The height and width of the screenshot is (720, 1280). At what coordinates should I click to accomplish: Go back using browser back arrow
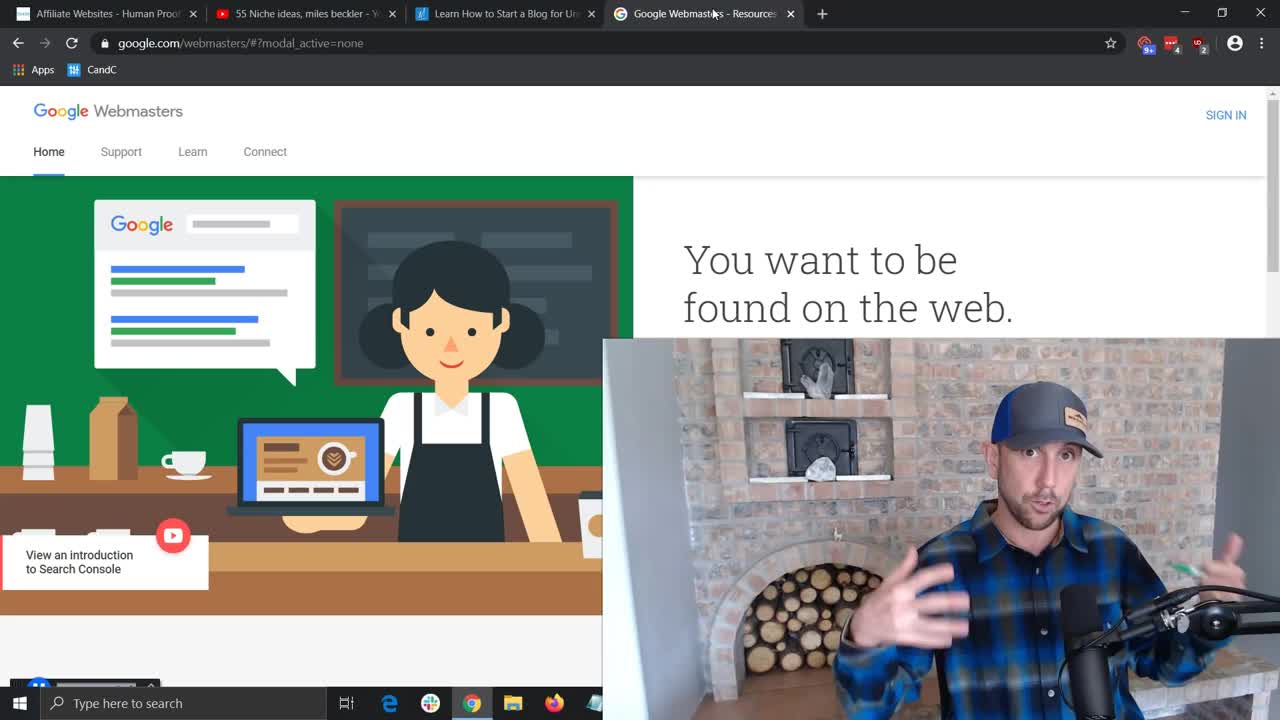tap(18, 43)
